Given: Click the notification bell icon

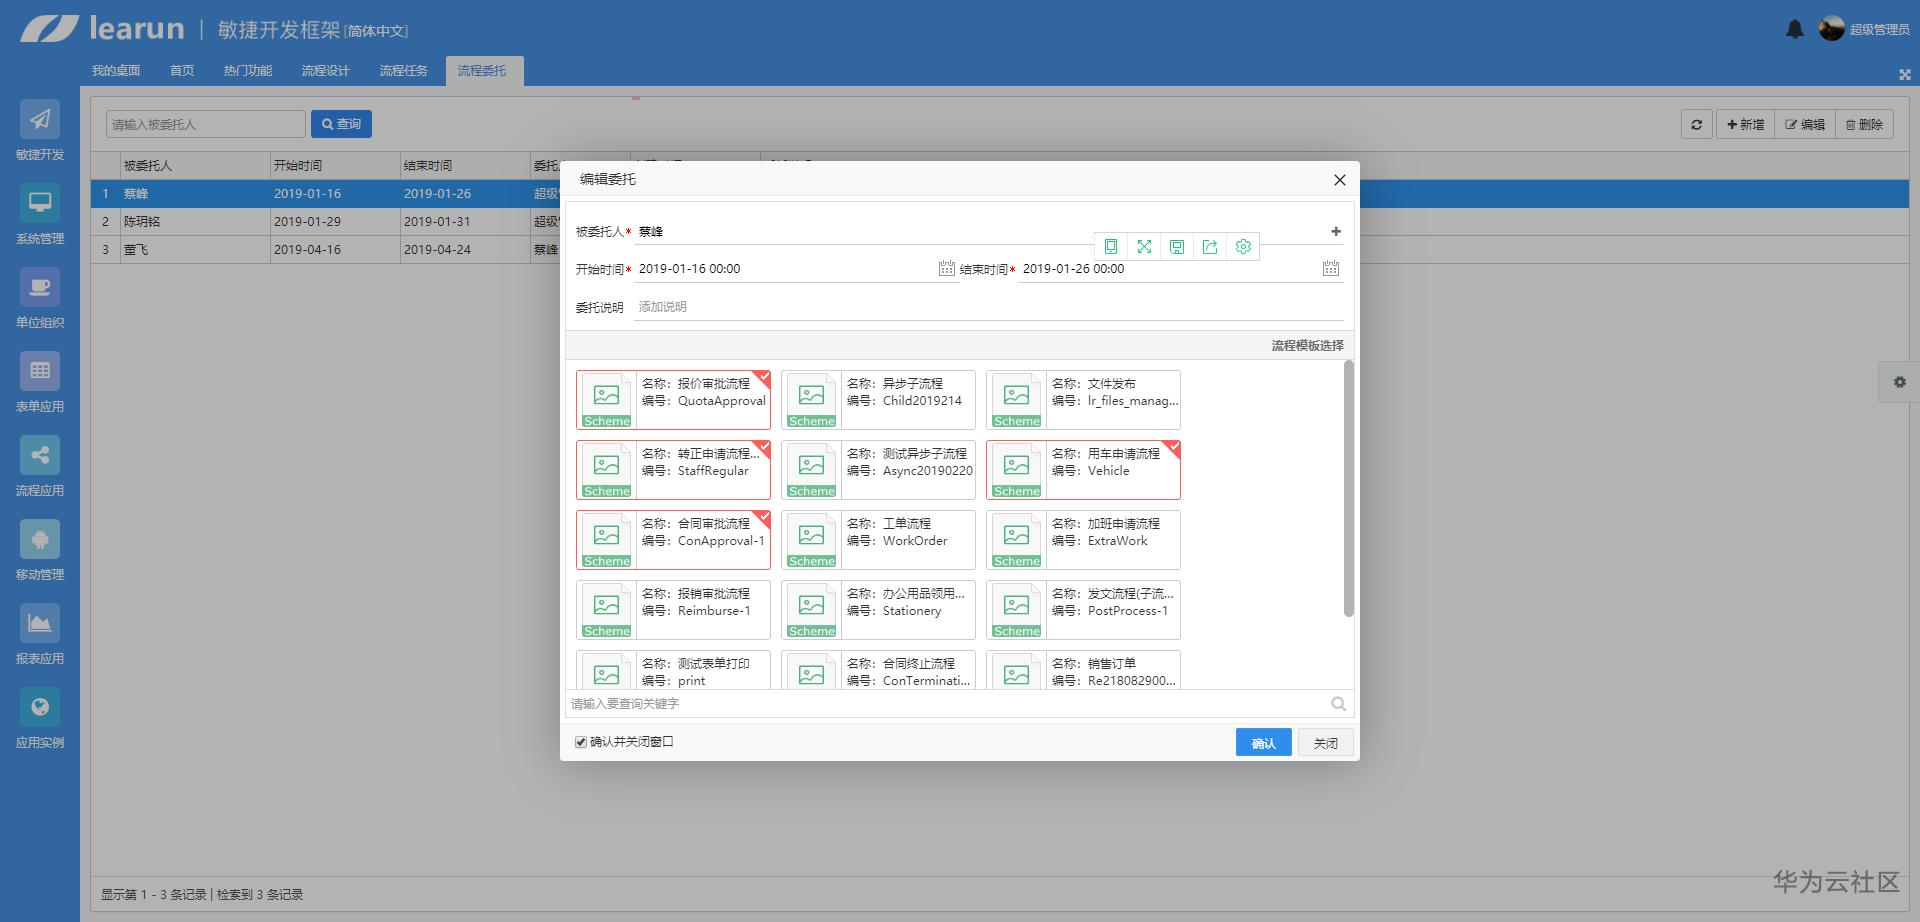Looking at the screenshot, I should point(1795,29).
